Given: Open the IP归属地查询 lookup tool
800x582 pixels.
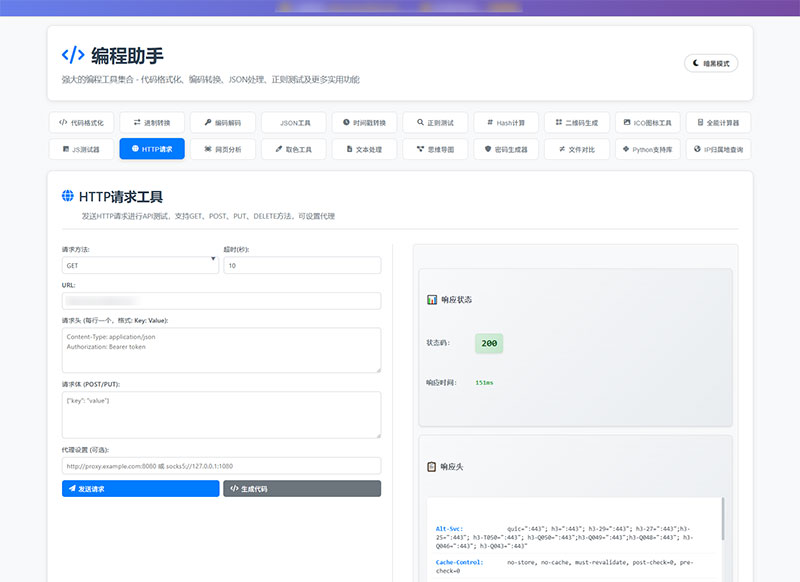Looking at the screenshot, I should click(718, 149).
